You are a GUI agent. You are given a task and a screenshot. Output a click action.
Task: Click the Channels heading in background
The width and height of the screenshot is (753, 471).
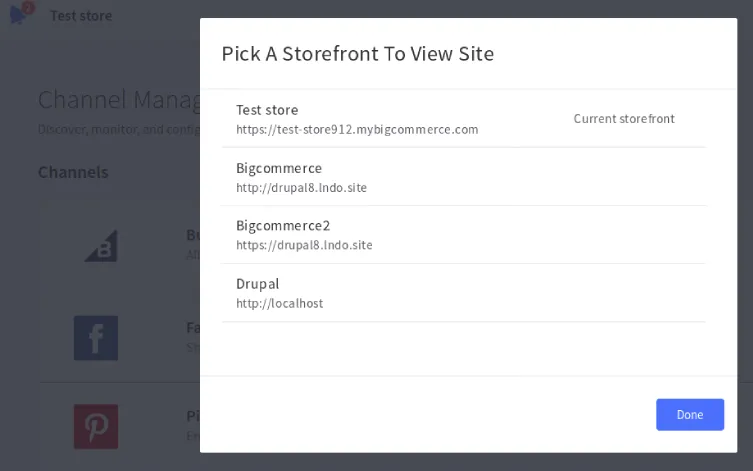[73, 172]
